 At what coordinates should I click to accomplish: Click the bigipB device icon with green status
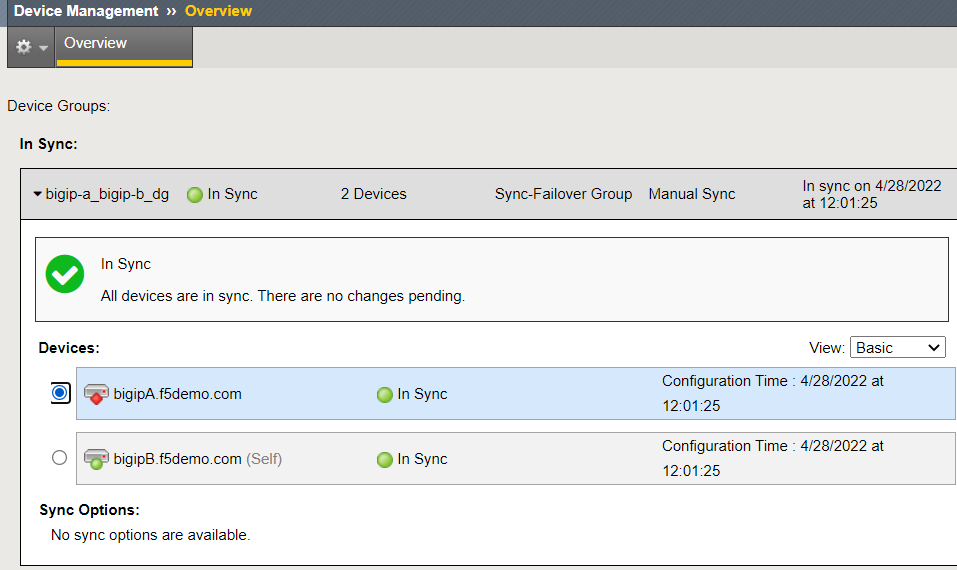(96, 459)
